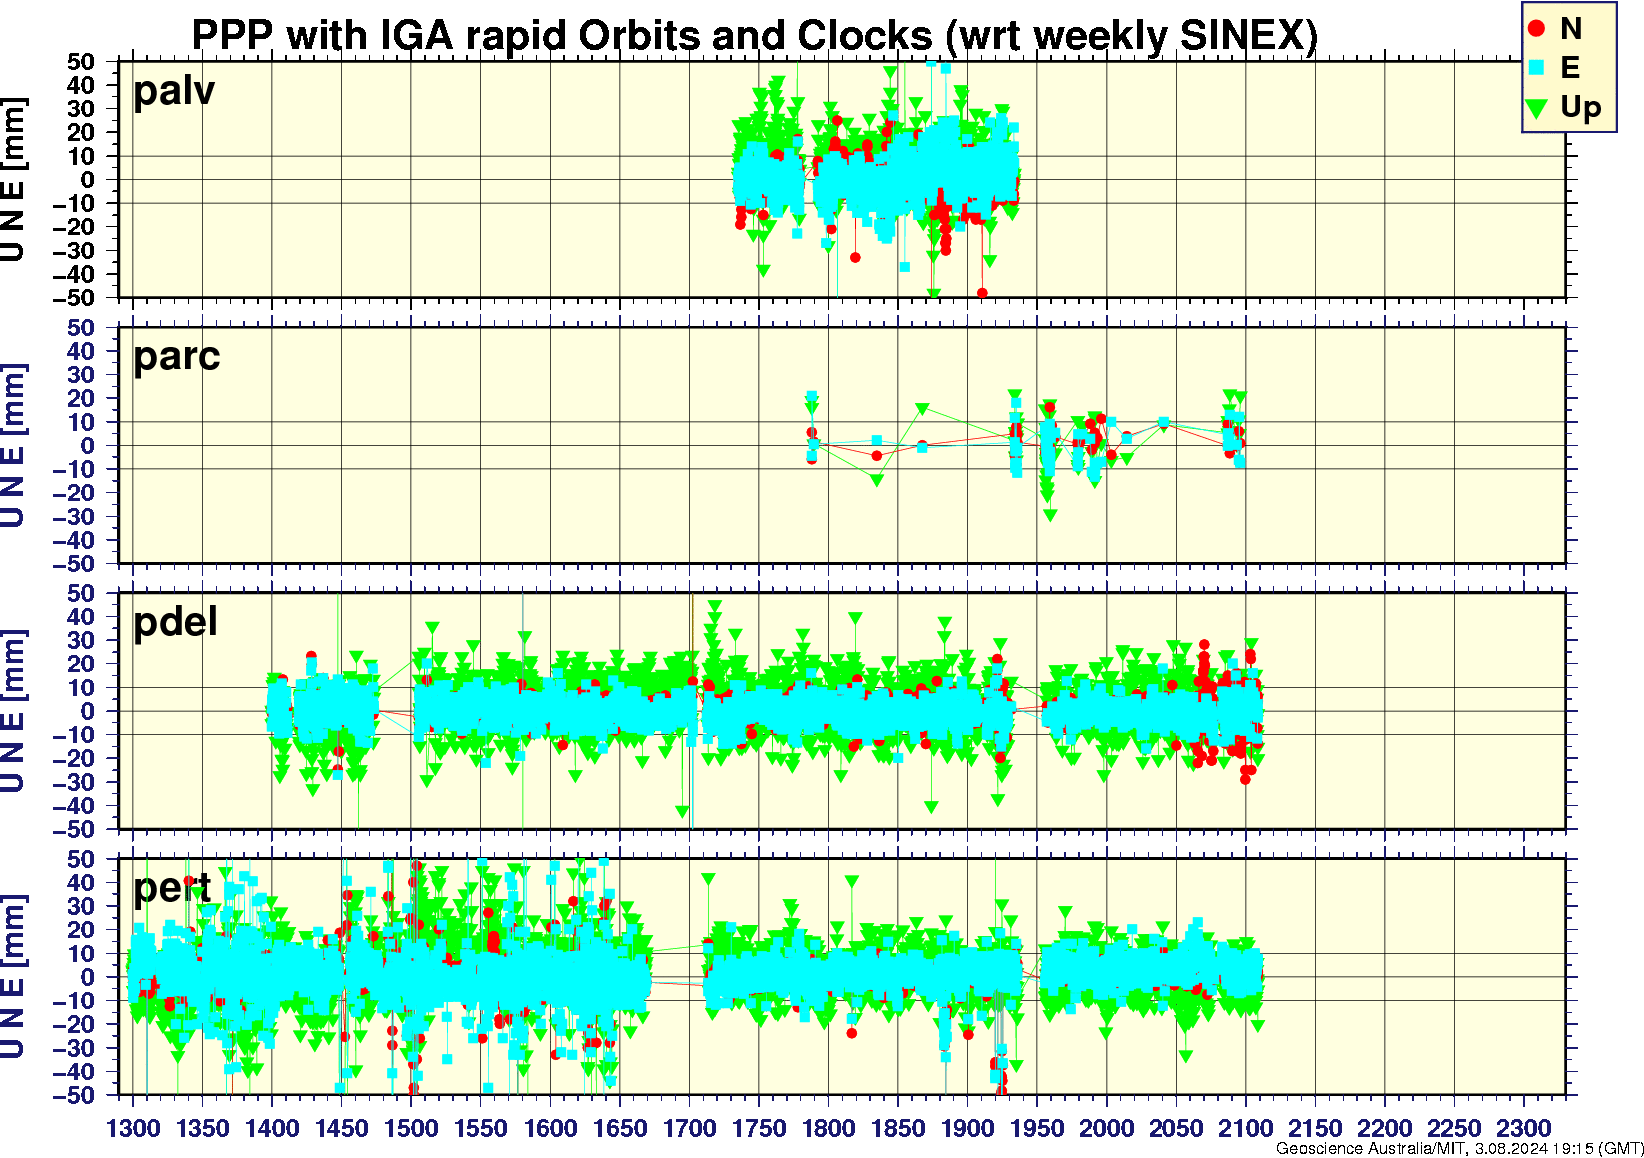Screen dimensions: 1644x1158
Task: Click the 'U N E [mm]' axis title of pdel panel
Action: [13, 711]
